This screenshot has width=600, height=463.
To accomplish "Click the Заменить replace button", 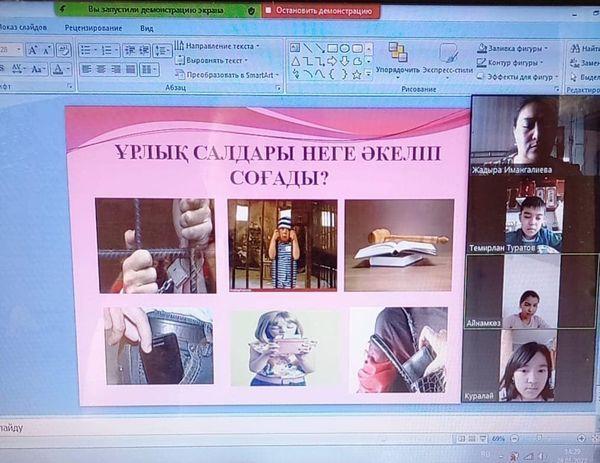I will [x=585, y=63].
